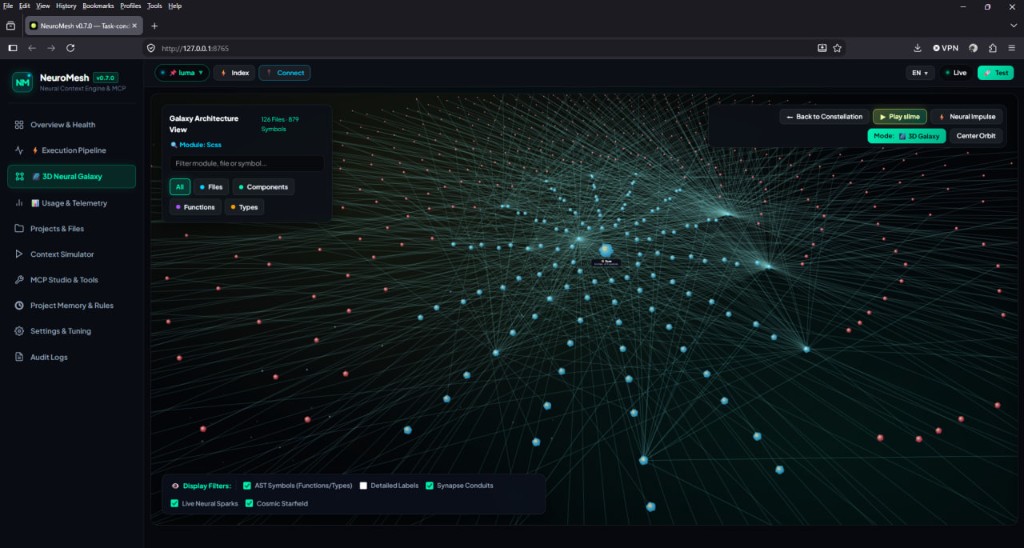Open the browser Tools menu
The height and width of the screenshot is (548, 1024).
(155, 6)
